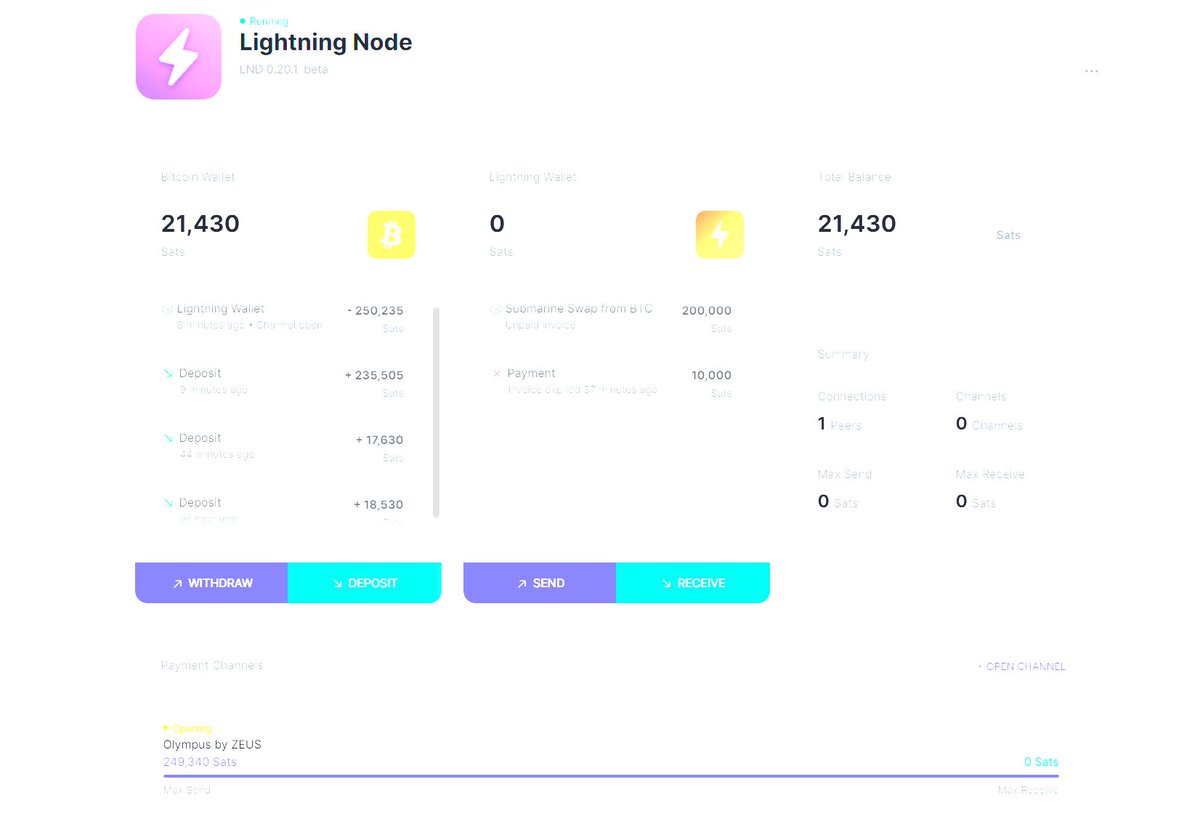
Task: Click the 249,340 Sats channel amount
Action: click(x=200, y=762)
